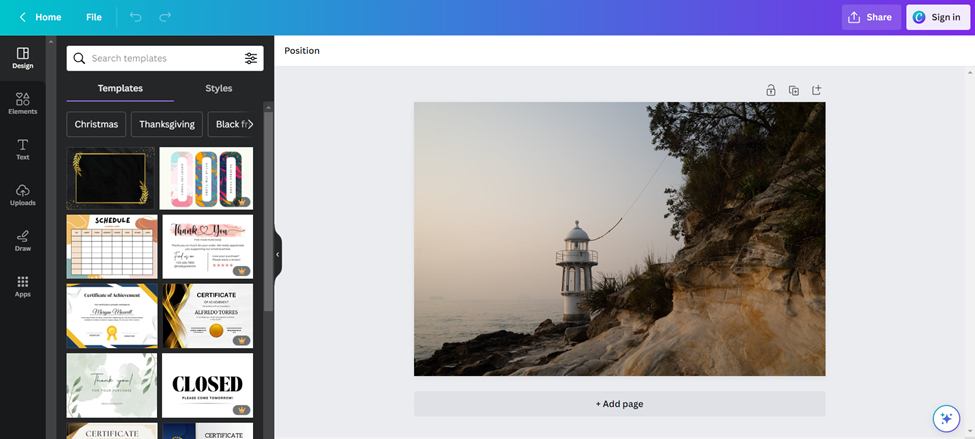Open the Text panel
This screenshot has height=439, width=975.
pyautogui.click(x=22, y=150)
